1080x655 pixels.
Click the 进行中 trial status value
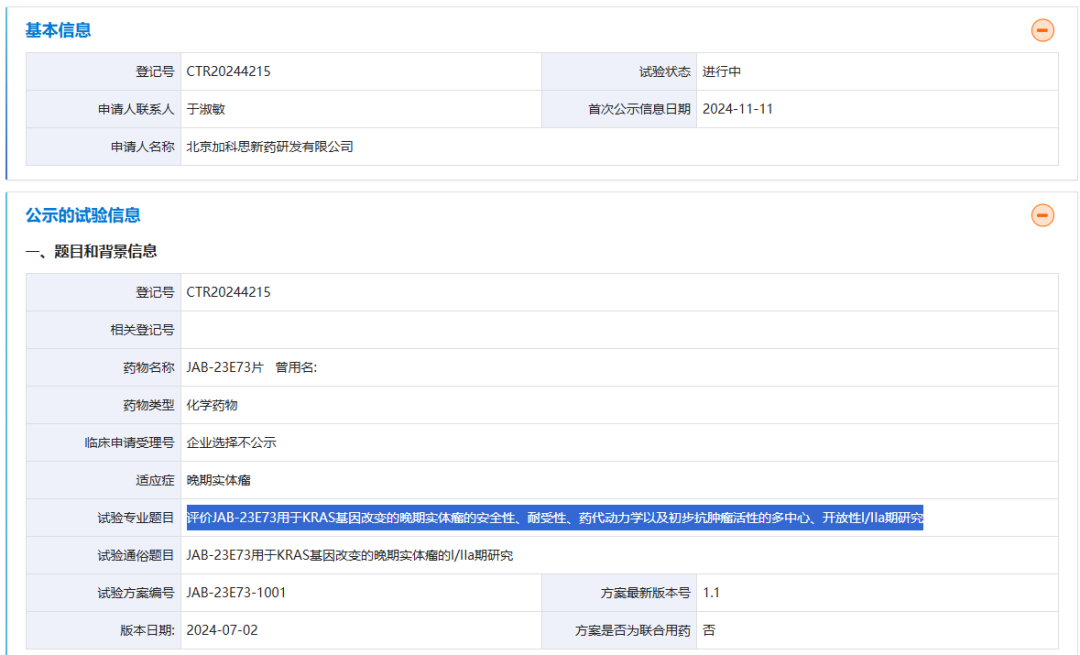[x=721, y=72]
